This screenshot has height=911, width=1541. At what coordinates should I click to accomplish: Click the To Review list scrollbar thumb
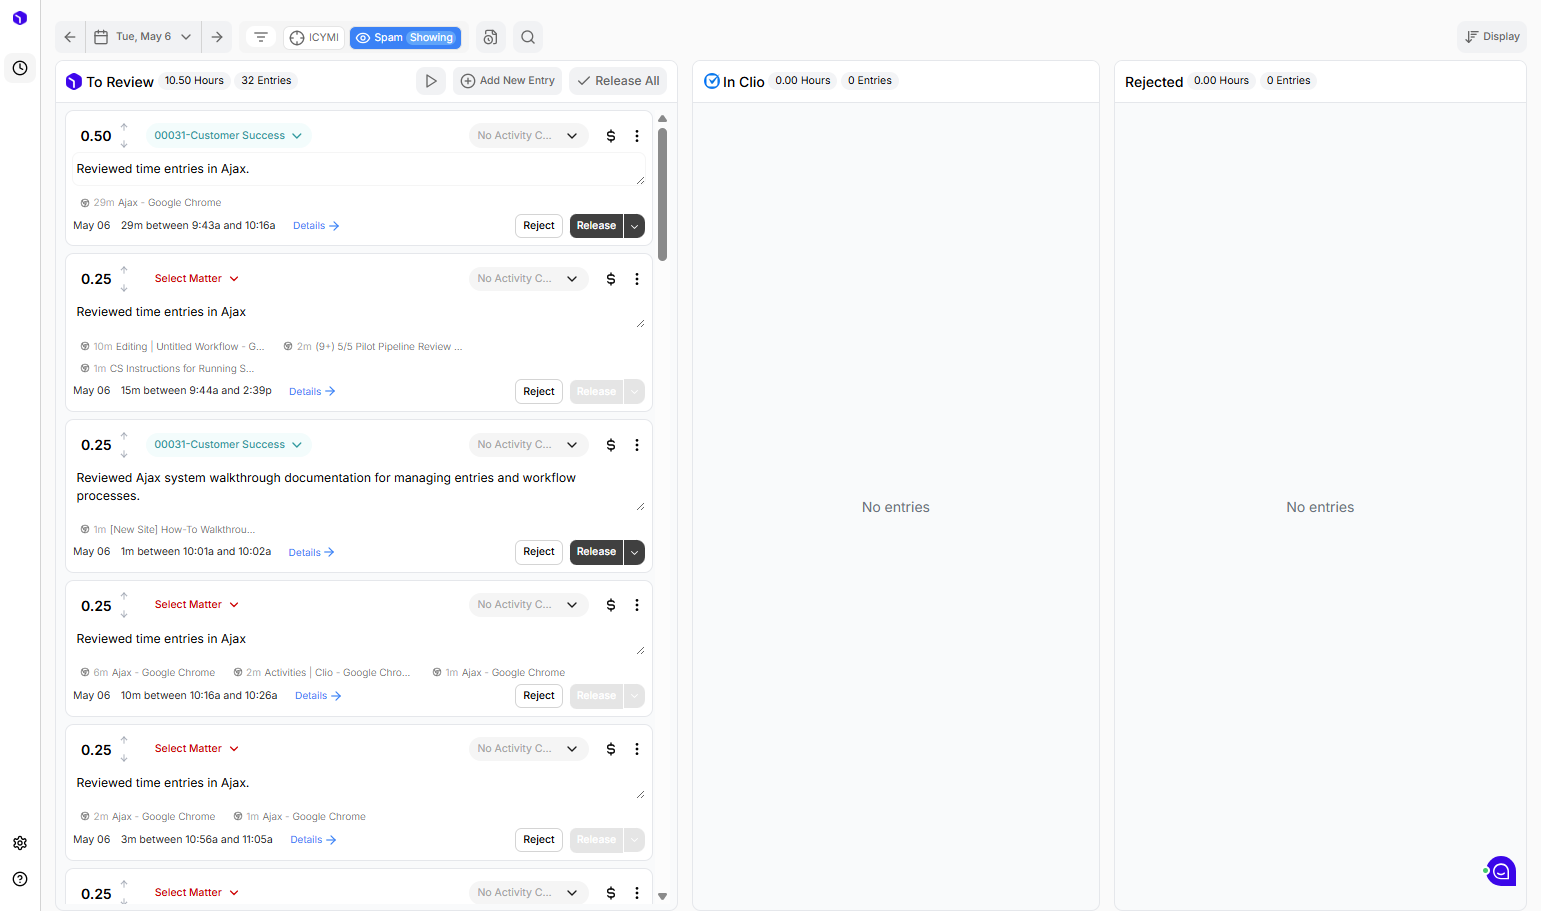point(662,193)
